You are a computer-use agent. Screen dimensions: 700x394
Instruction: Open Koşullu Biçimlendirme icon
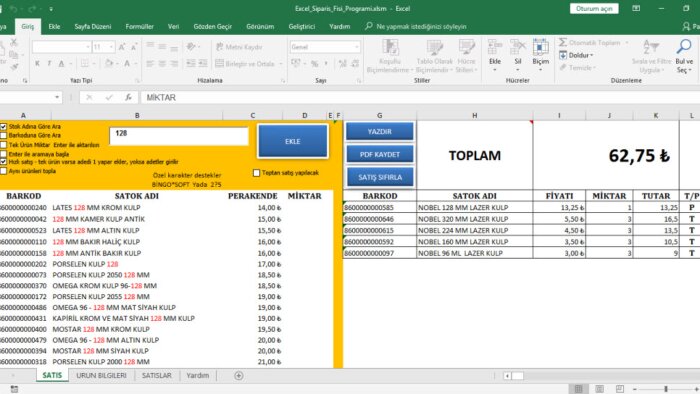[390, 47]
